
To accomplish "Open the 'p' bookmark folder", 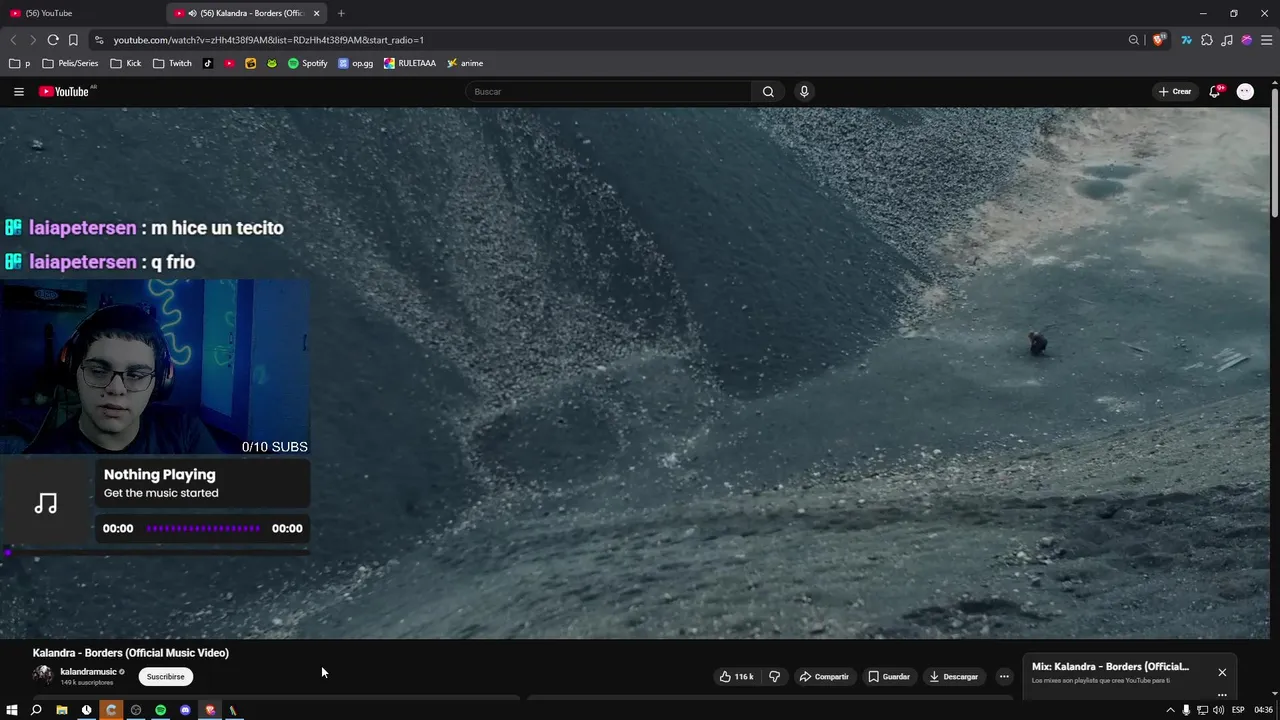I will tap(19, 63).
